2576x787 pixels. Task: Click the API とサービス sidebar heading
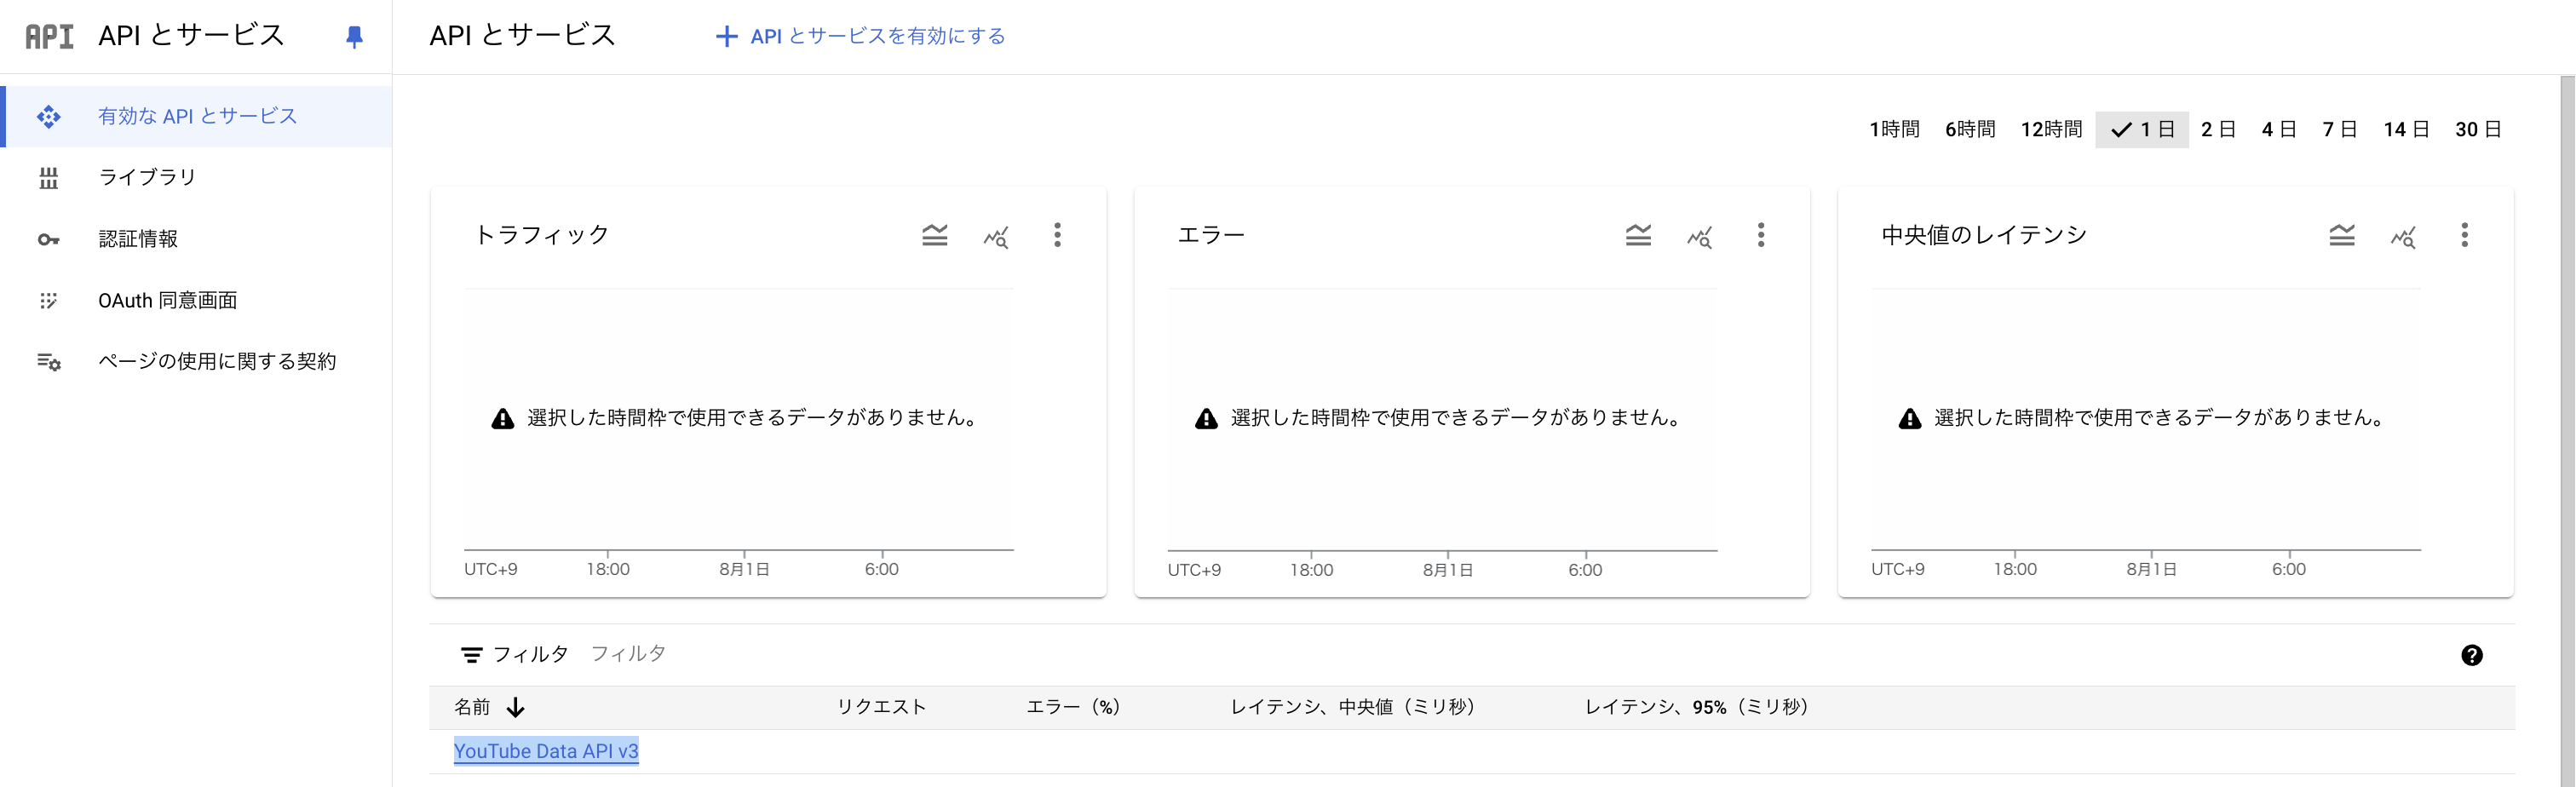tap(192, 36)
